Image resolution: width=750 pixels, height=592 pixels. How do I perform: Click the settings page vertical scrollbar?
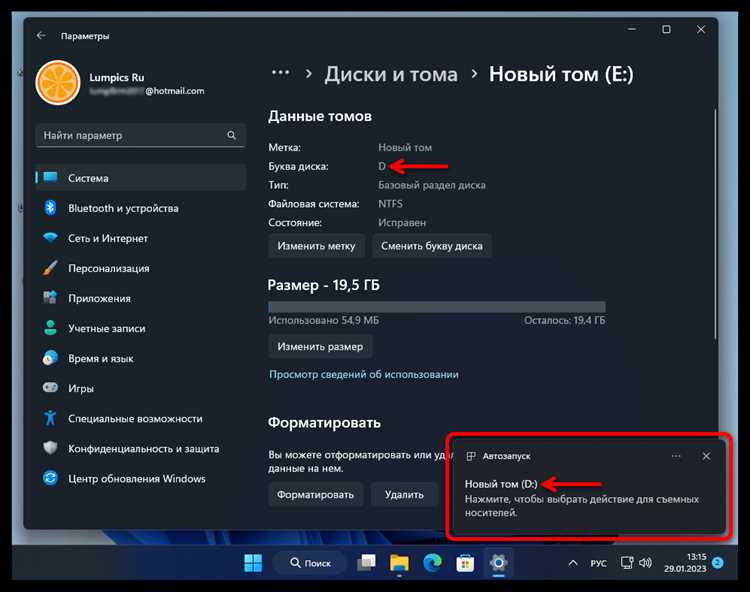click(x=715, y=225)
